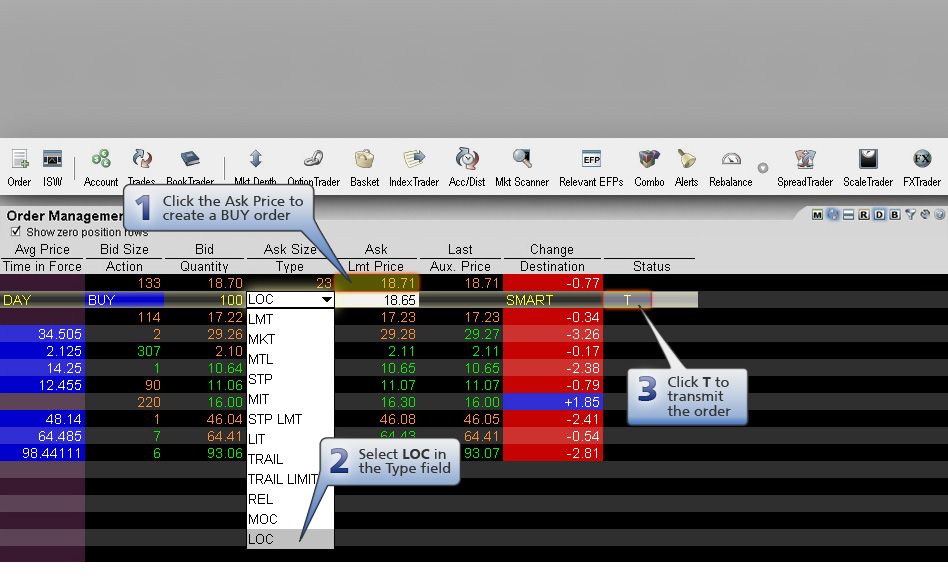Open the Account window

point(101,168)
